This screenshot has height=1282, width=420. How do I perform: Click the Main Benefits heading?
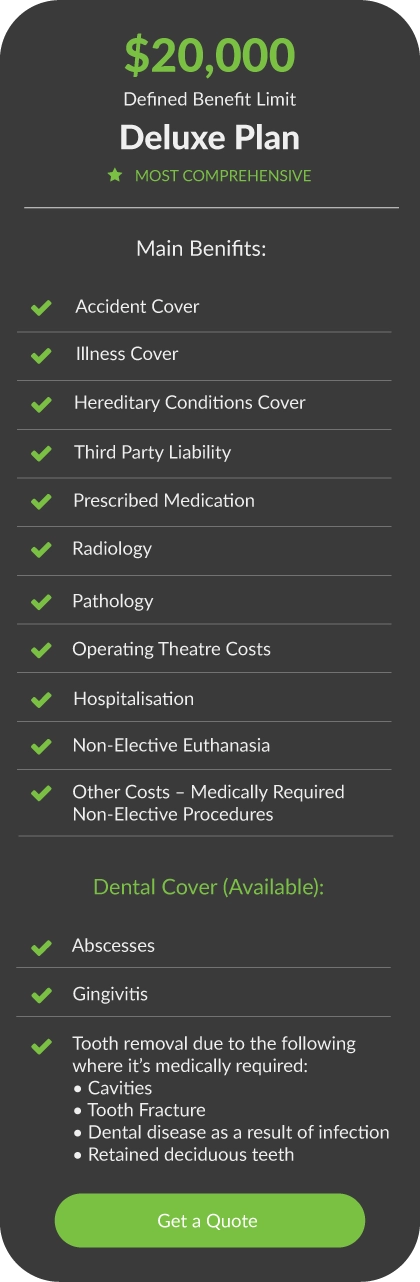pyautogui.click(x=201, y=248)
